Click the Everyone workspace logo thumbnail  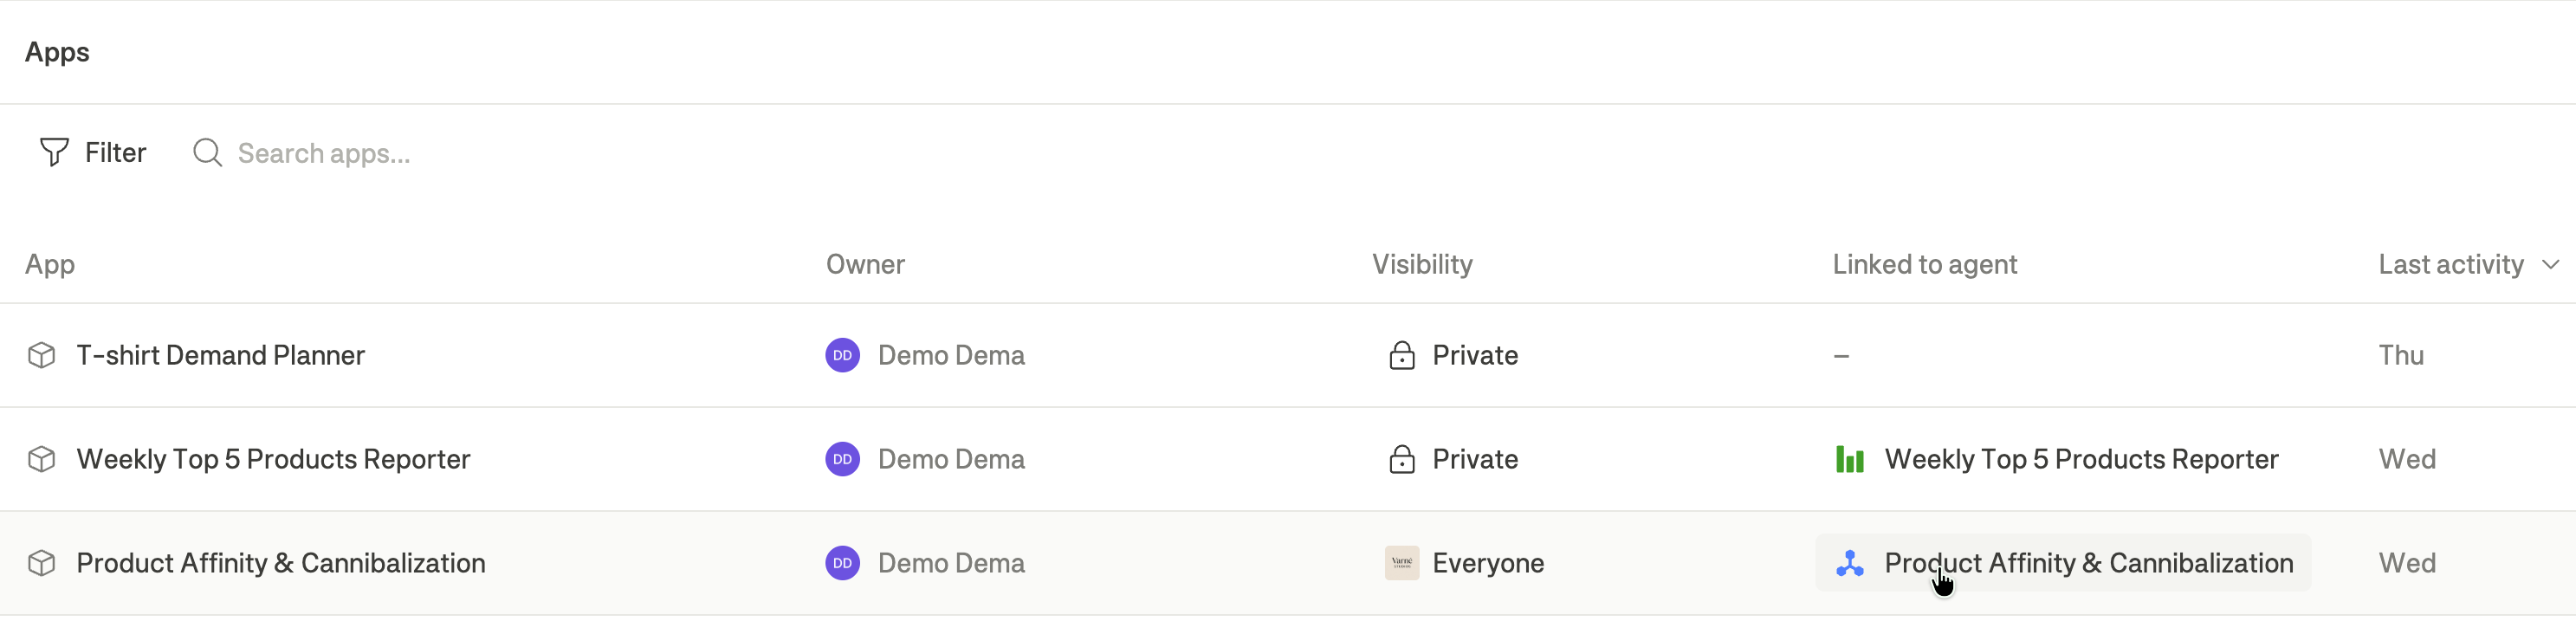[x=1402, y=563]
